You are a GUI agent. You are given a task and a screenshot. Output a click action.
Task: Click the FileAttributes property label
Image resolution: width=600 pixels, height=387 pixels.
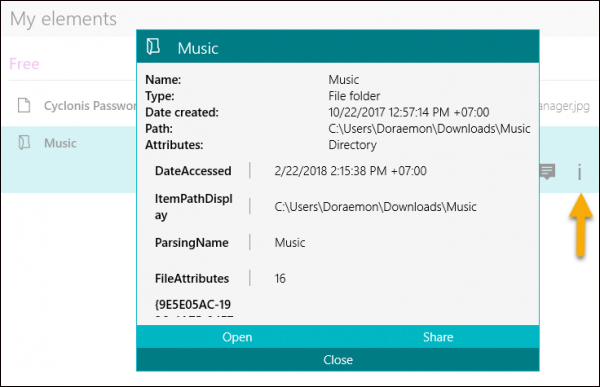[192, 278]
